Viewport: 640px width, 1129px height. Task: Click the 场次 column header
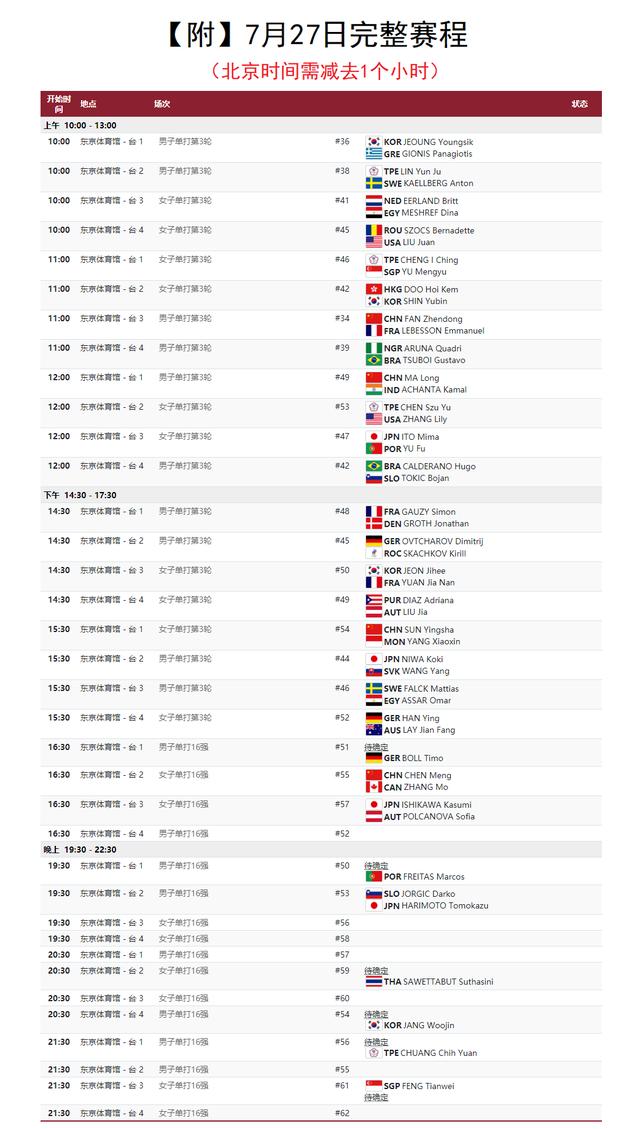(161, 104)
